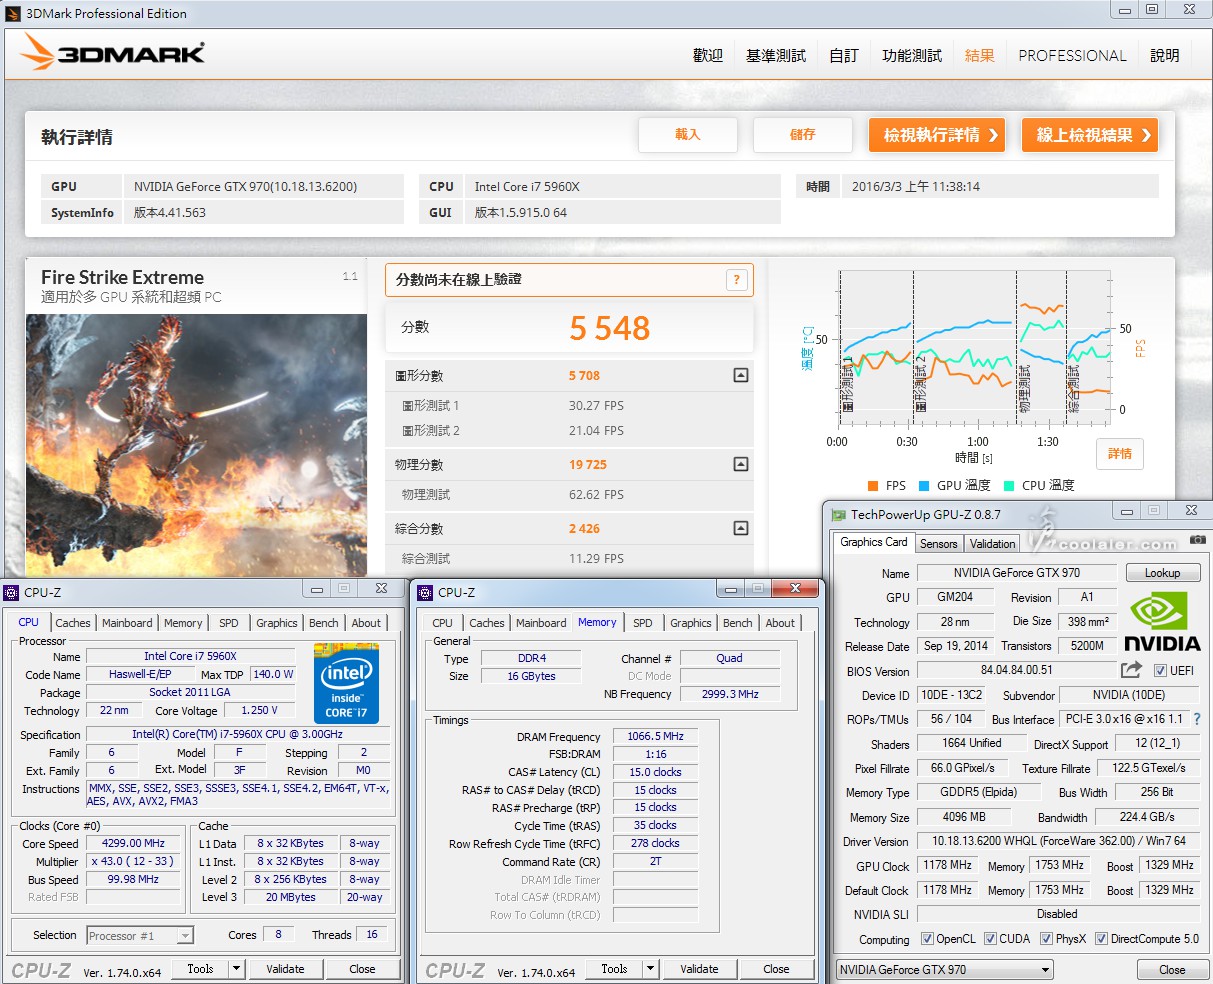Switch to Sensors tab in GPU-Z
1213x984 pixels.
pos(939,544)
